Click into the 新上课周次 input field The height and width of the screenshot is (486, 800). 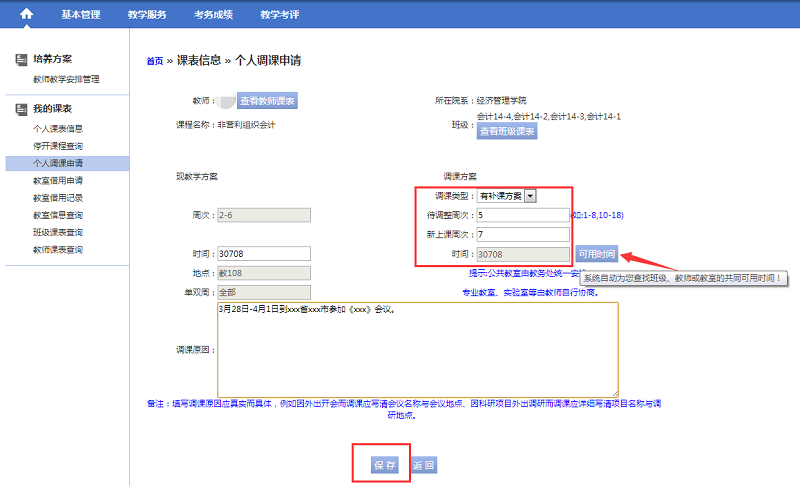523,234
